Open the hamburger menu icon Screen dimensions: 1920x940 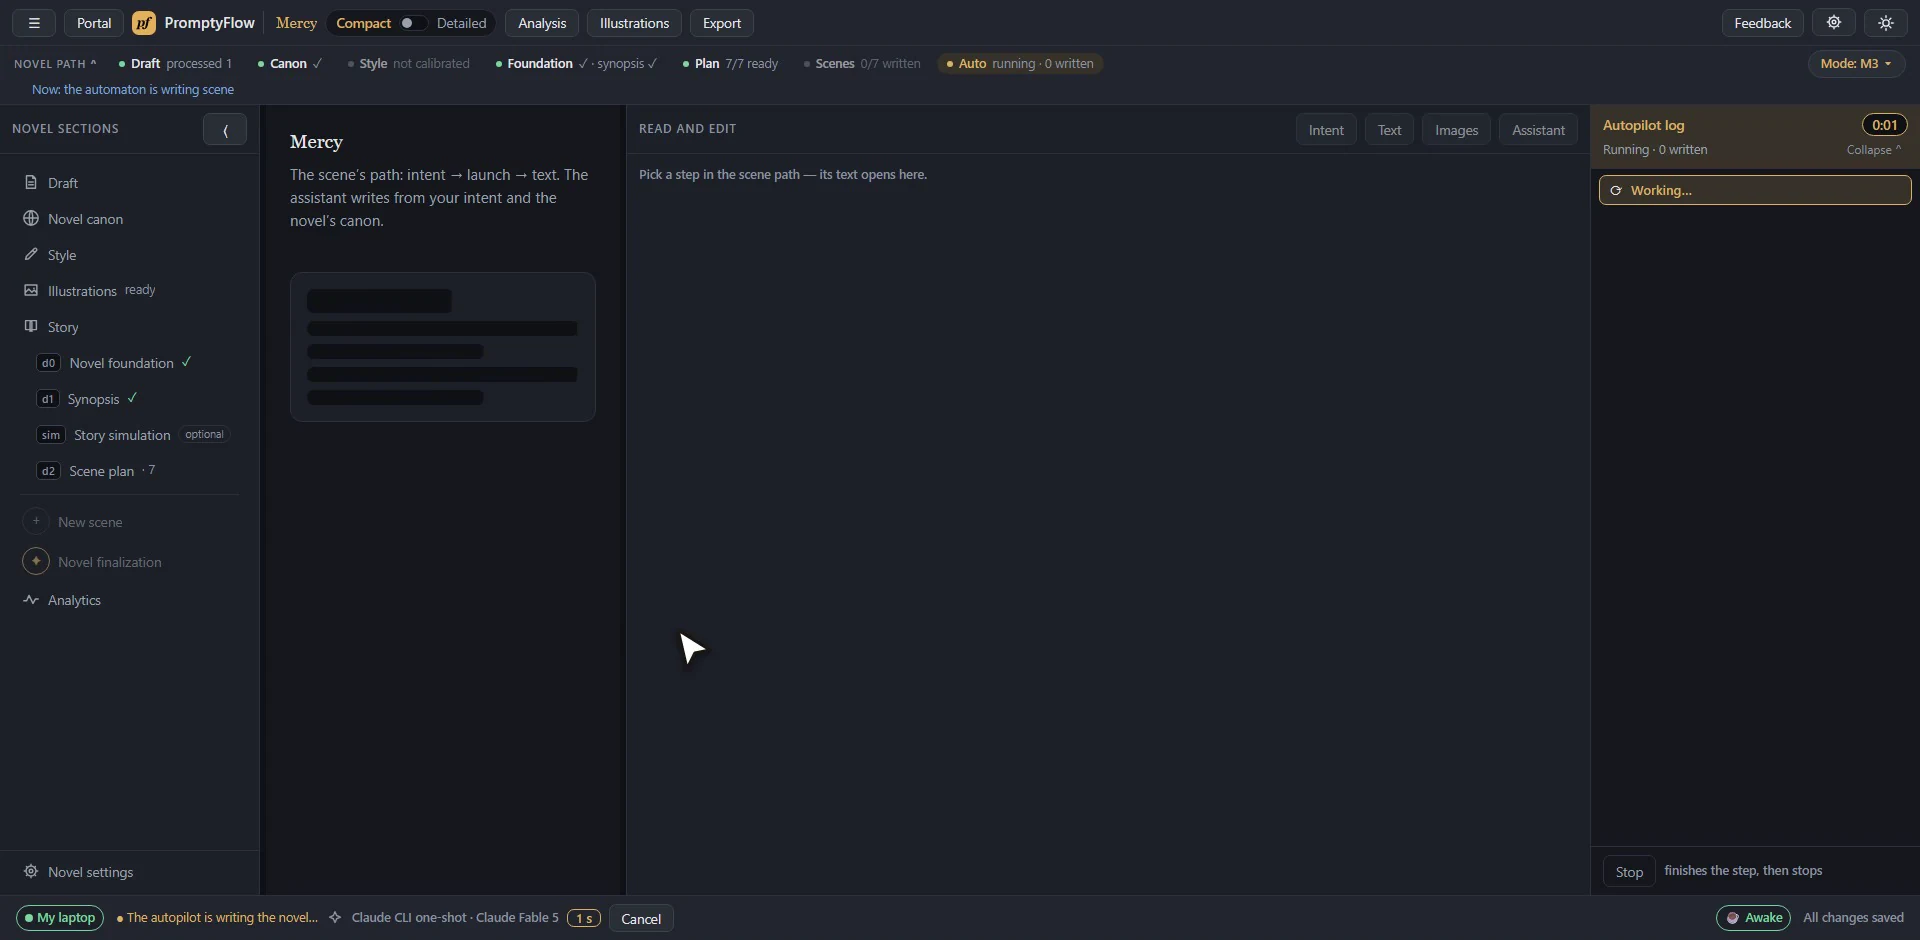click(34, 23)
